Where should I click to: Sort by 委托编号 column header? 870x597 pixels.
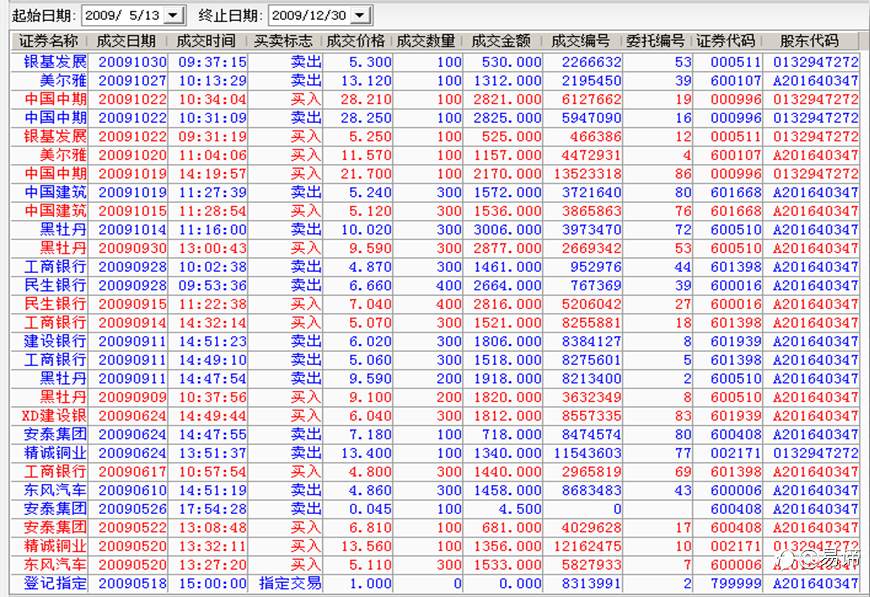pyautogui.click(x=656, y=41)
